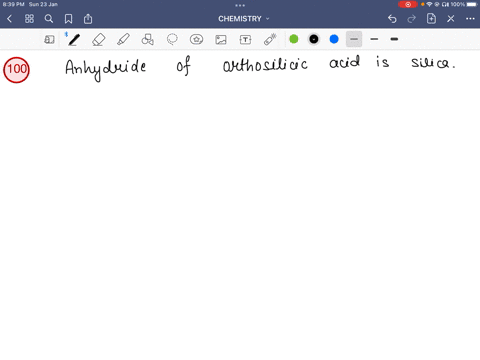This screenshot has height=360, width=480.
Task: Select the Shapes tool
Action: coord(148,39)
